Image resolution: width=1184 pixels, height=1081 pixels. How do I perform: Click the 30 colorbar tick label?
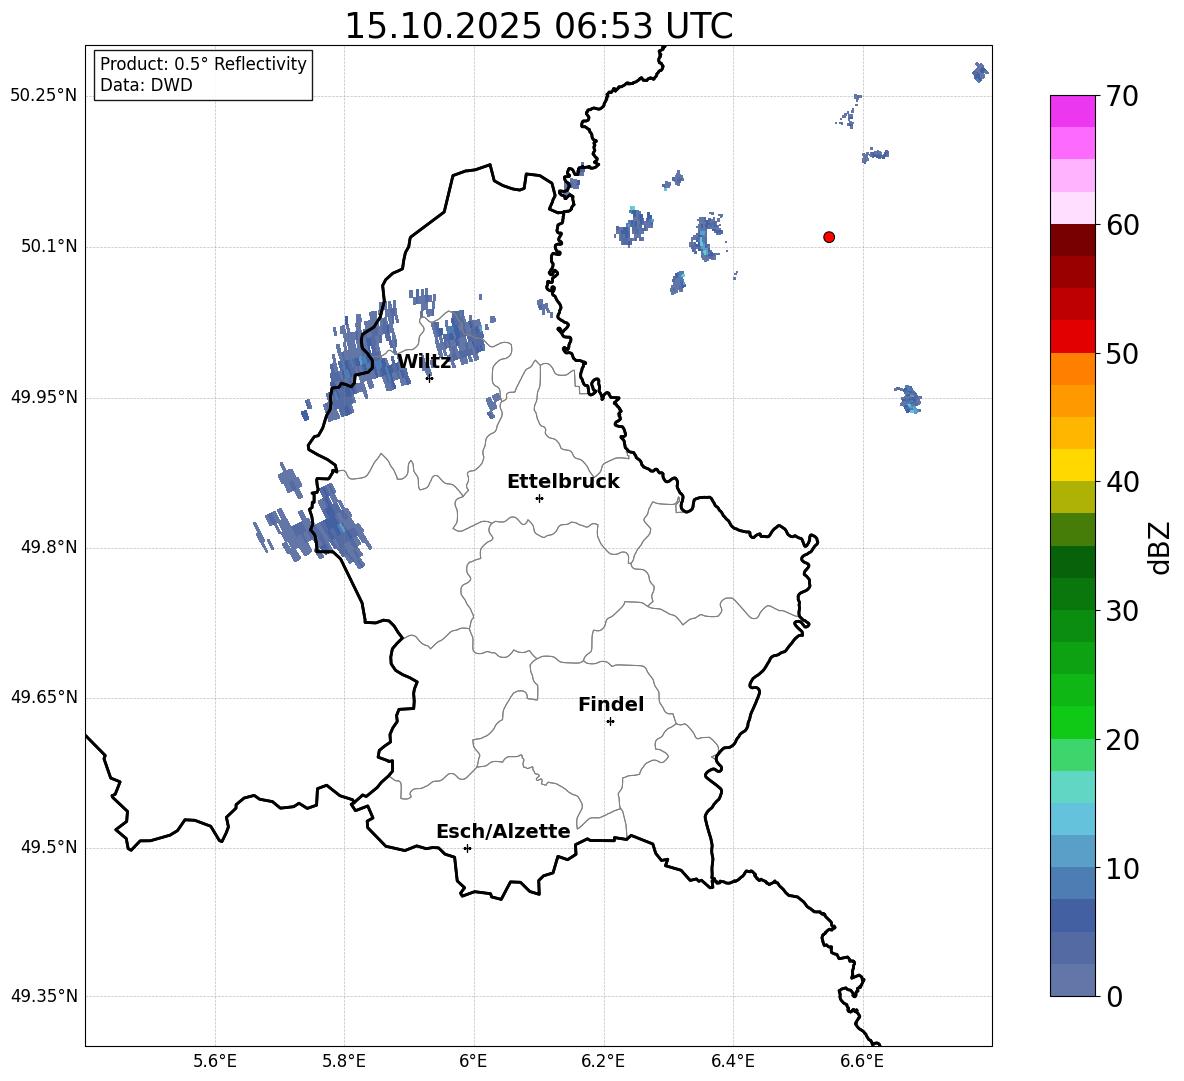[x=1123, y=610]
